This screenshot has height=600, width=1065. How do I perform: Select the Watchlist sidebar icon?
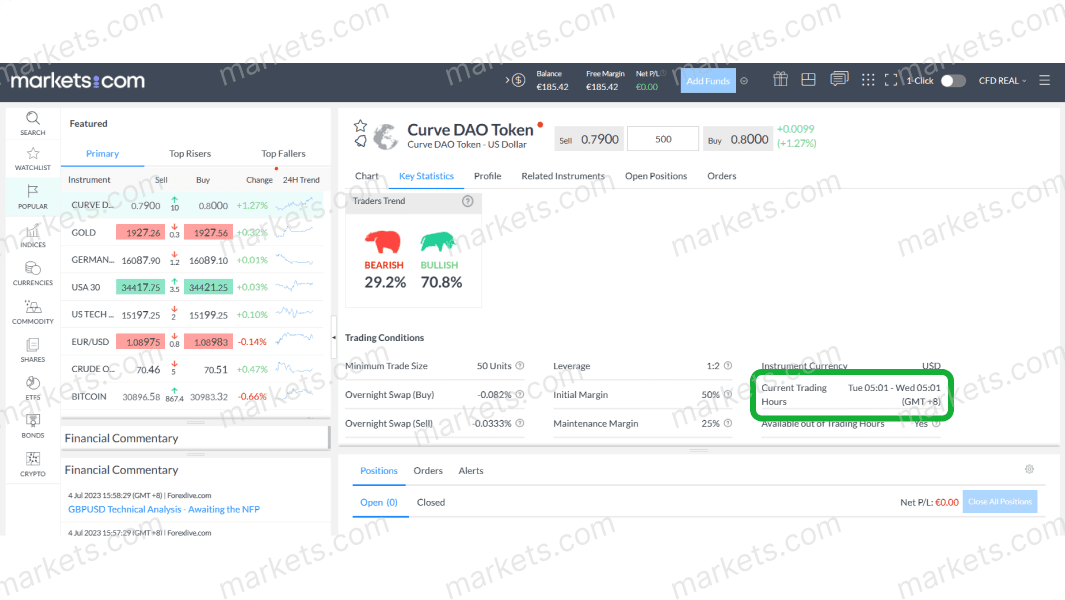(x=32, y=160)
